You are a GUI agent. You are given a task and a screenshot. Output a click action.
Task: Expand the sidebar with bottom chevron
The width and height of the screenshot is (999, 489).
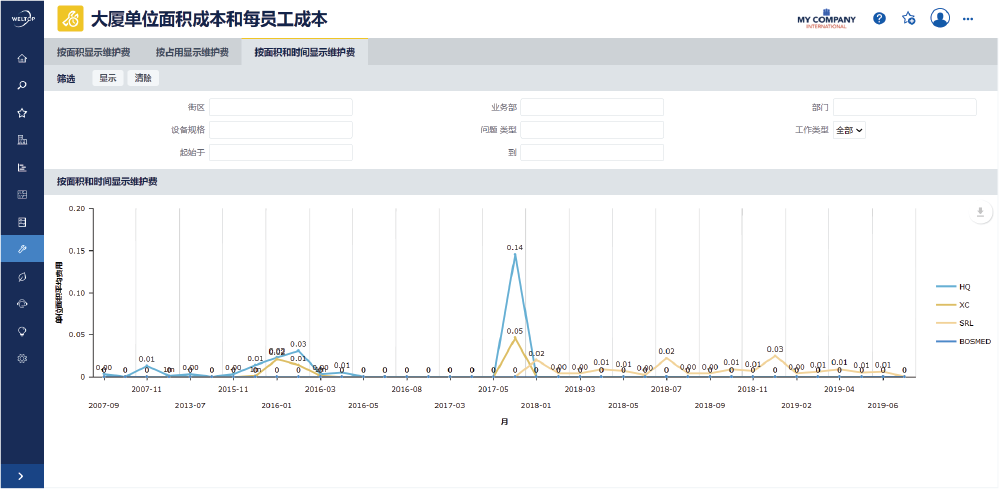(x=22, y=476)
